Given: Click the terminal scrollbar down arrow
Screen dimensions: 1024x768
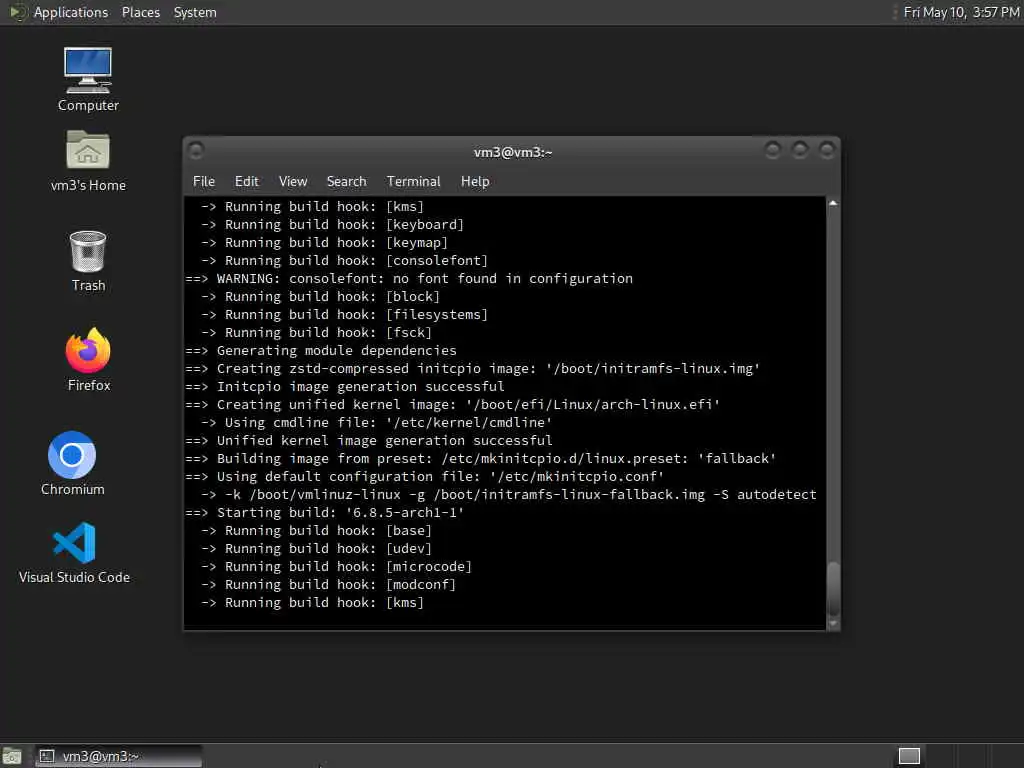Looking at the screenshot, I should click(x=833, y=624).
